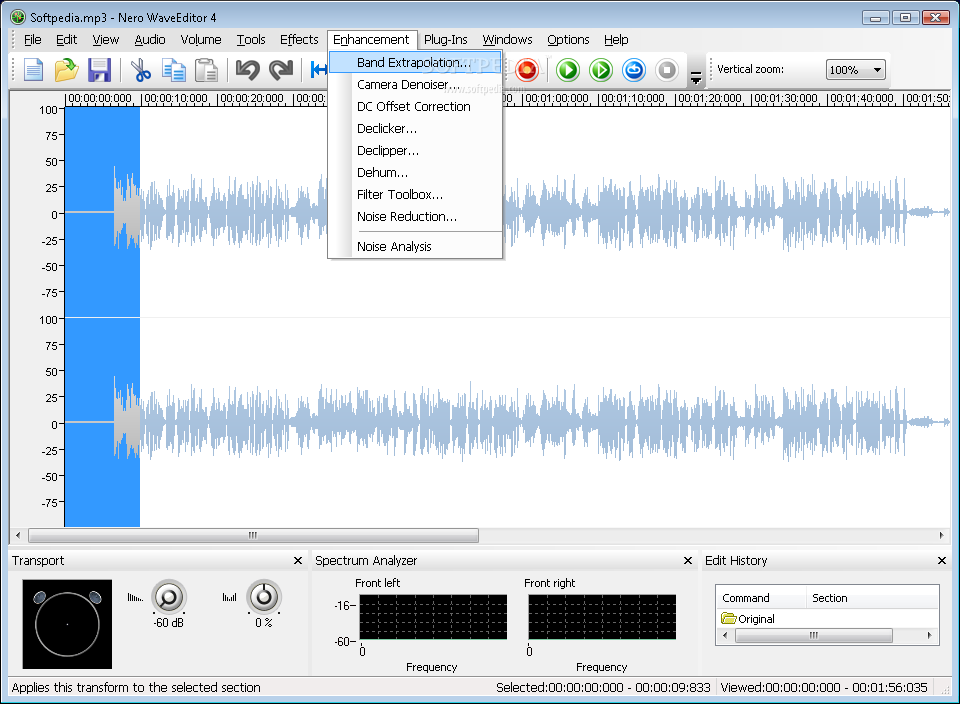Open the Tools menu
The image size is (960, 704).
[x=251, y=40]
